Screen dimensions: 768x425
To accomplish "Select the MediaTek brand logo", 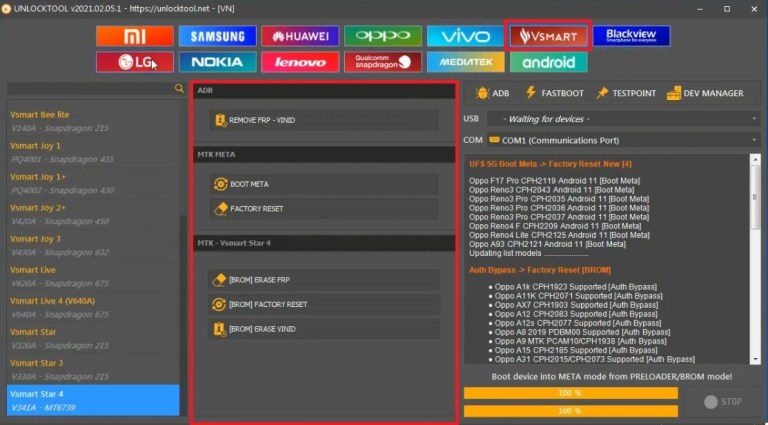I will click(465, 62).
